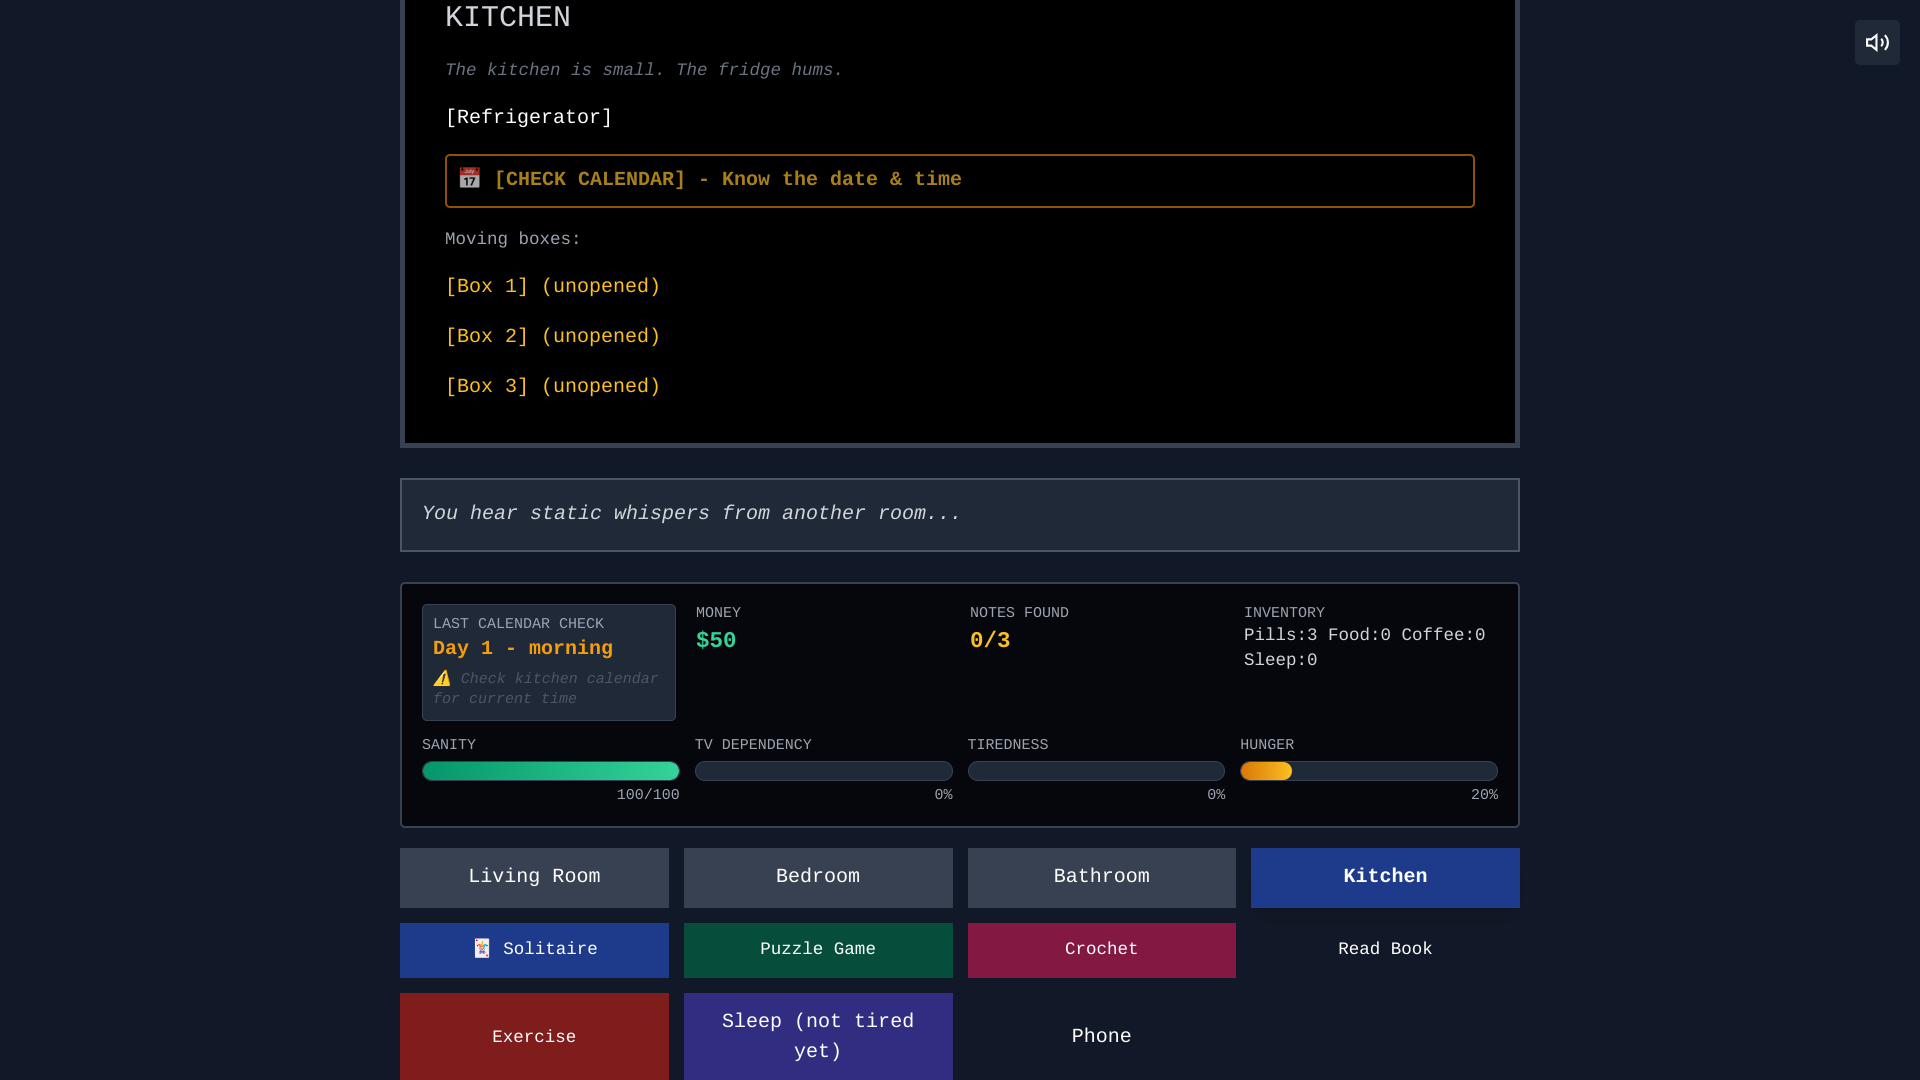Click the TV Dependency bar
The width and height of the screenshot is (1920, 1080).
click(824, 771)
